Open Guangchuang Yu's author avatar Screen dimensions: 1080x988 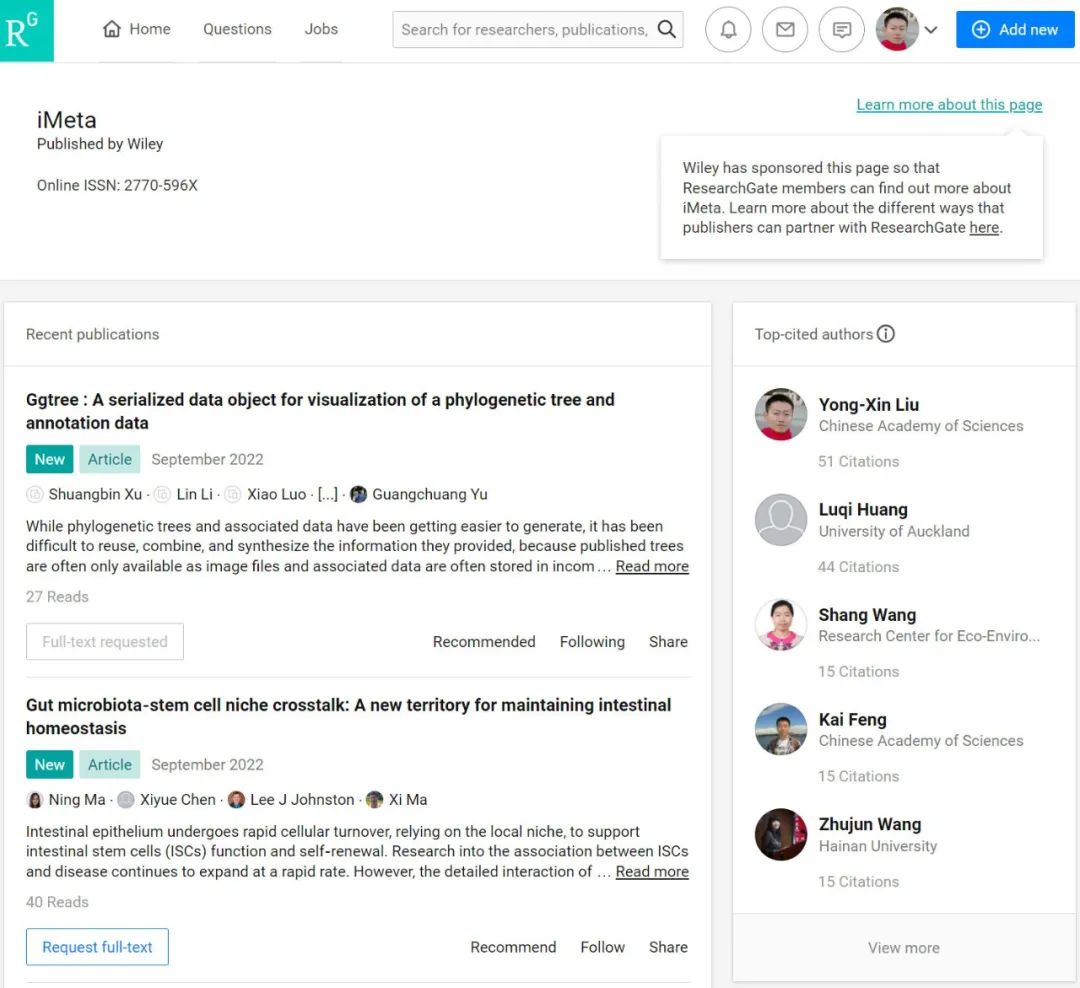[358, 494]
